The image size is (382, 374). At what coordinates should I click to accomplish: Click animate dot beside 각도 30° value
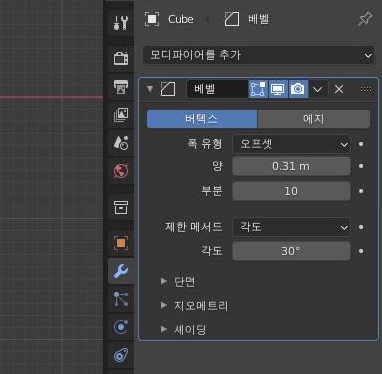(x=361, y=251)
